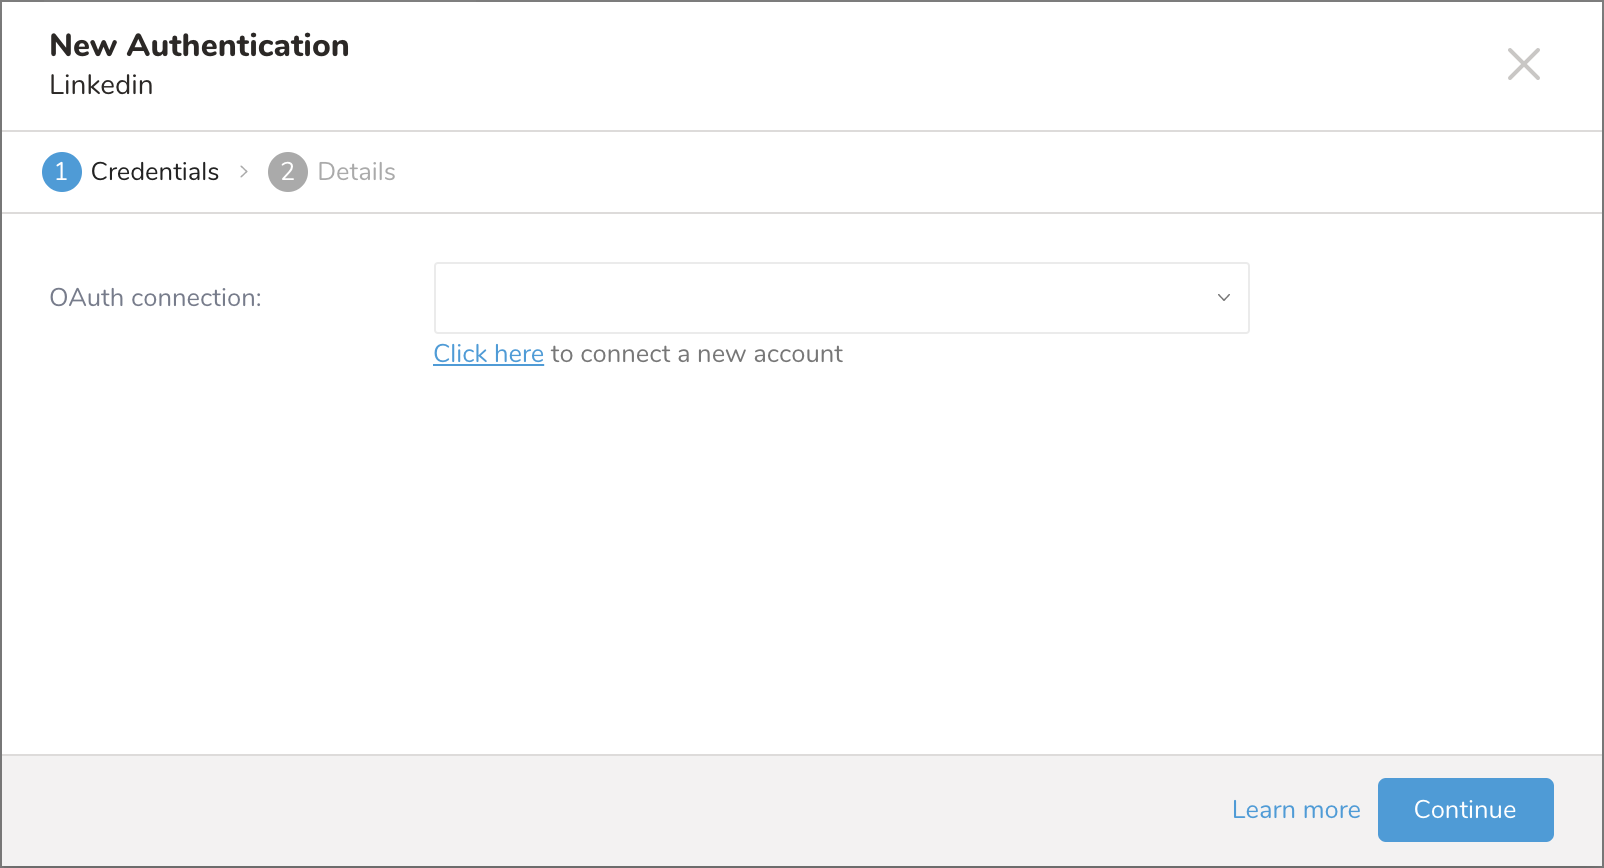Viewport: 1604px width, 868px height.
Task: Click the 'OAuth connection:' field label
Action: tap(155, 298)
